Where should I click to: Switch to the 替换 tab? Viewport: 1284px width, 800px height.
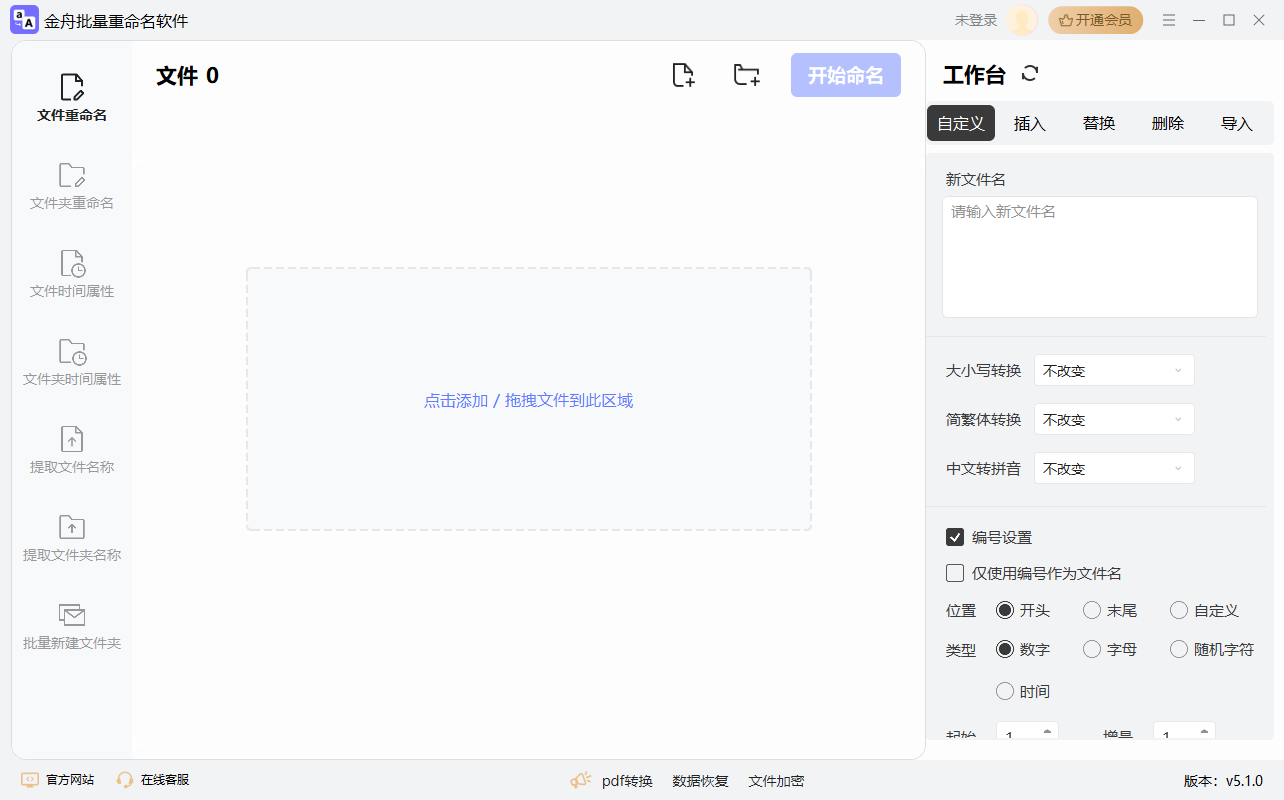[x=1099, y=123]
